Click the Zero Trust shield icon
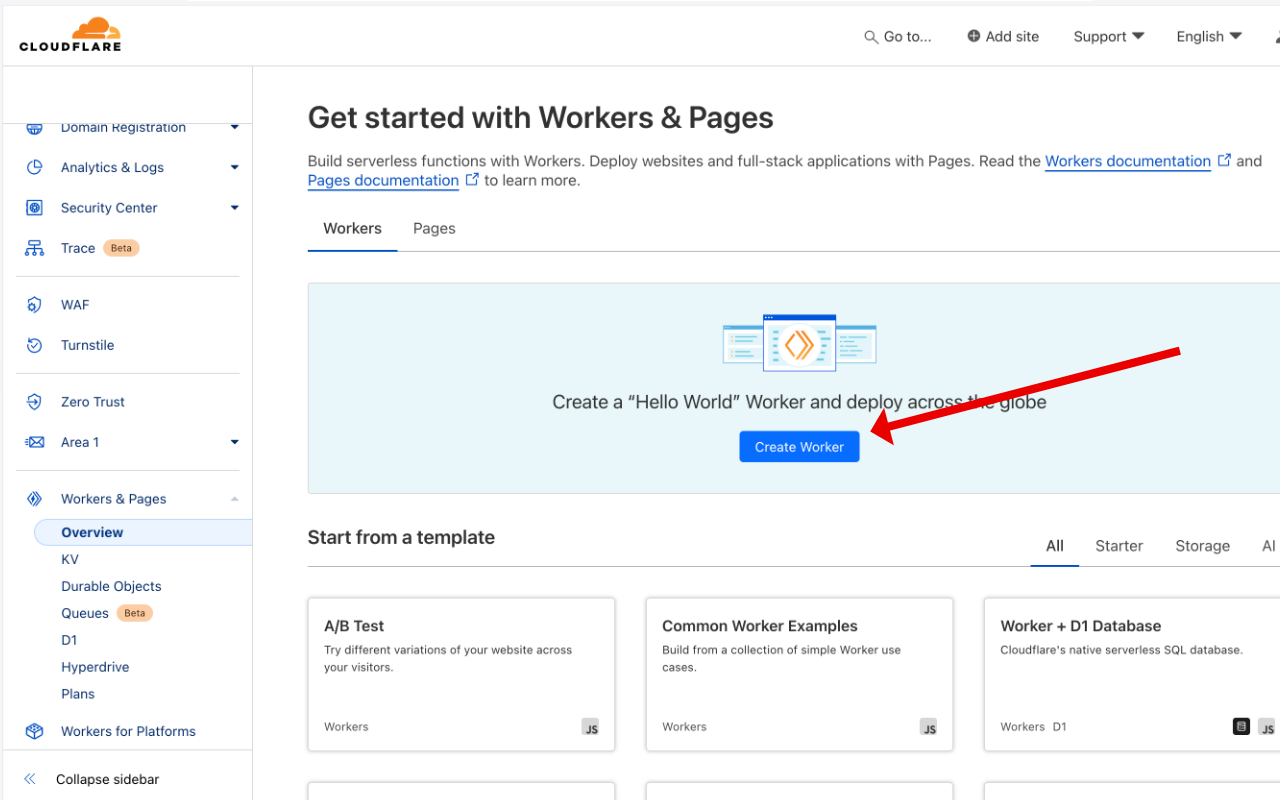Image resolution: width=1280 pixels, height=800 pixels. 34,402
